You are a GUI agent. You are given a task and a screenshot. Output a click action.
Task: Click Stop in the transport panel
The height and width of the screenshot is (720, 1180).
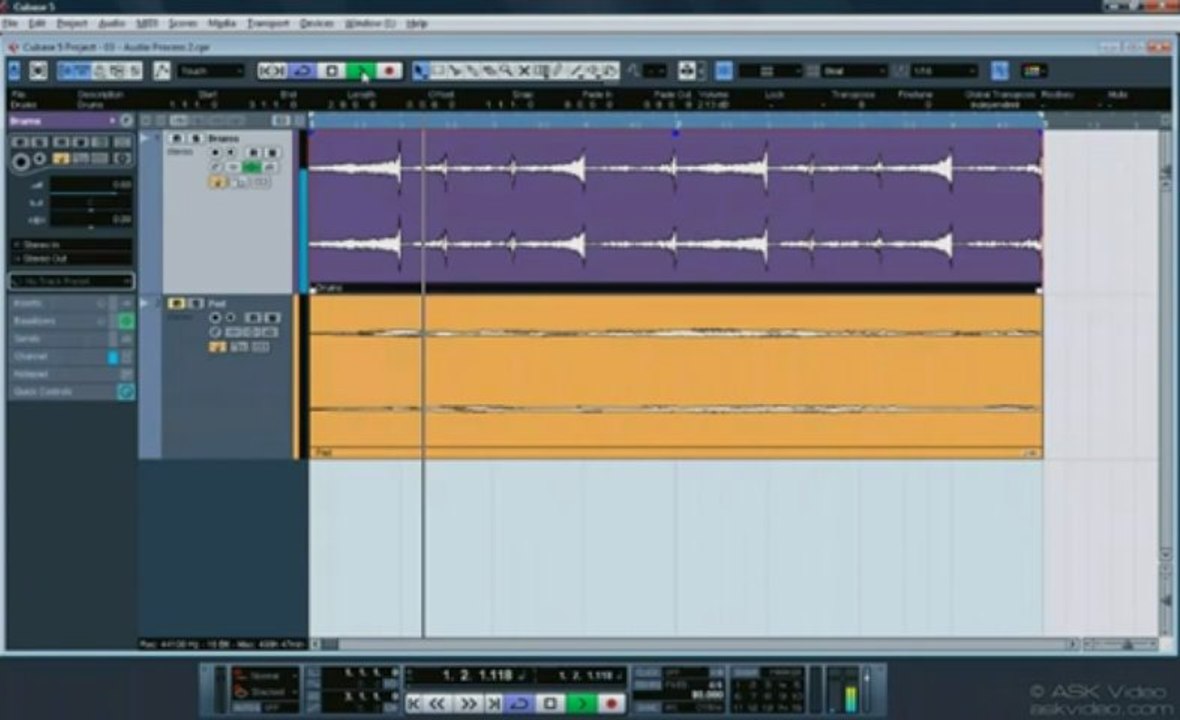pyautogui.click(x=550, y=704)
